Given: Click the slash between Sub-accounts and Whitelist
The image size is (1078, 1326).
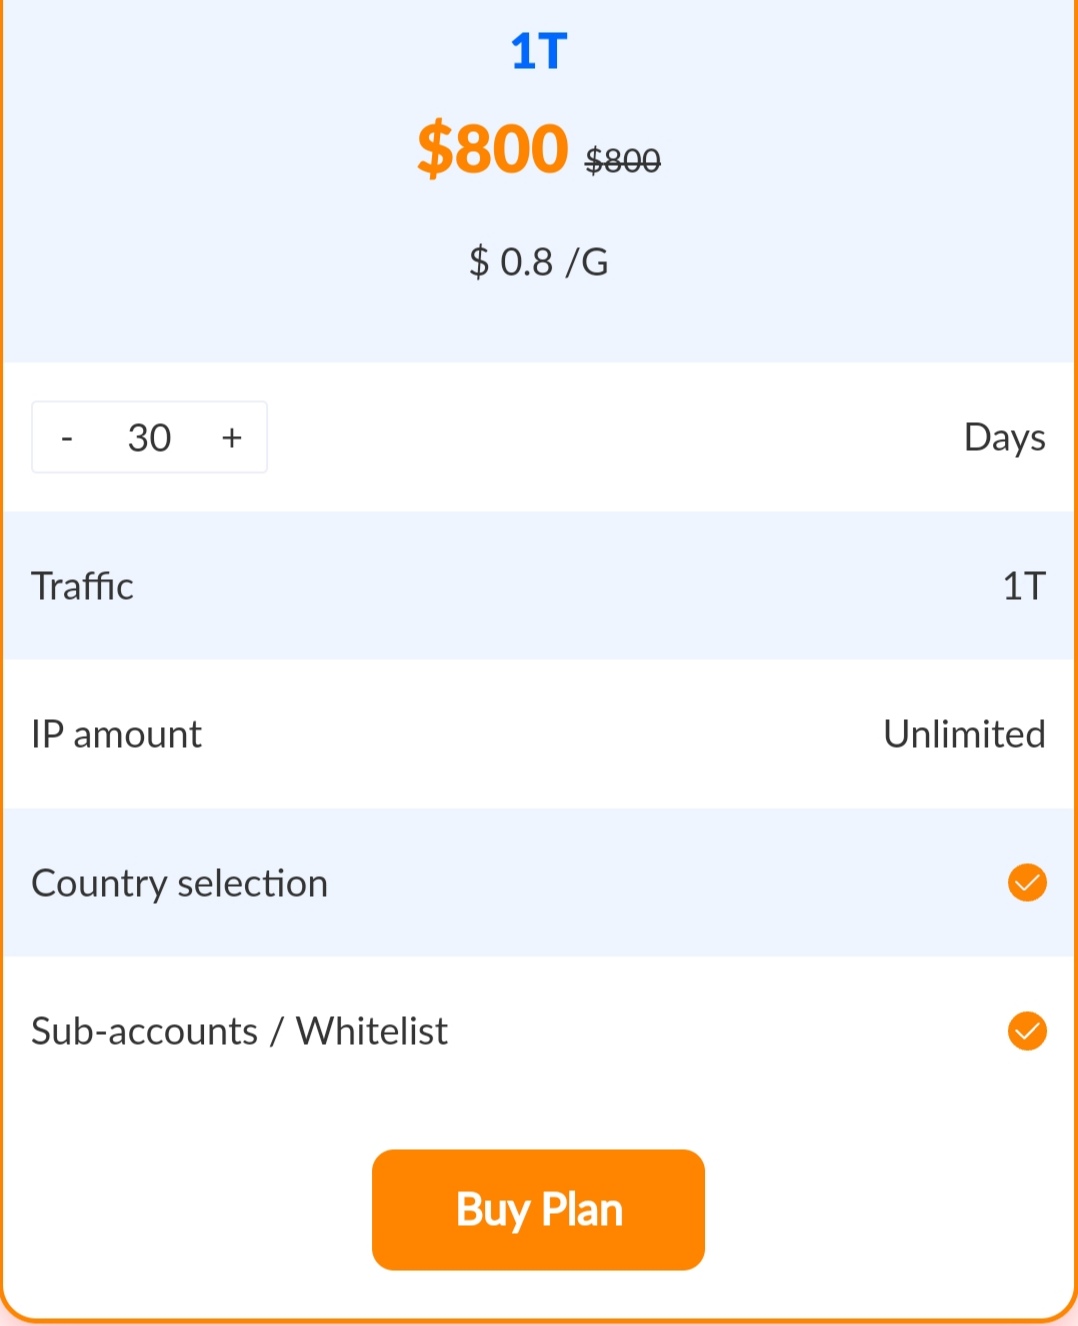Looking at the screenshot, I should pyautogui.click(x=277, y=1032).
